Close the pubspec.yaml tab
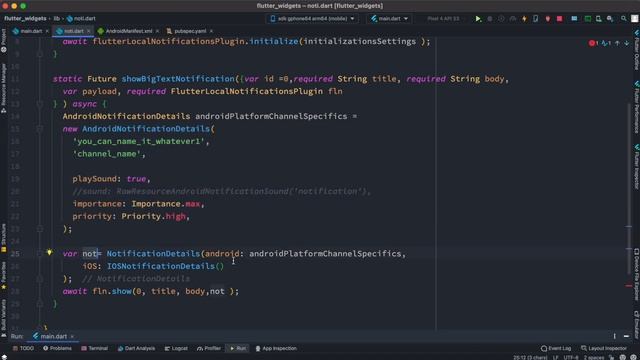 click(211, 31)
